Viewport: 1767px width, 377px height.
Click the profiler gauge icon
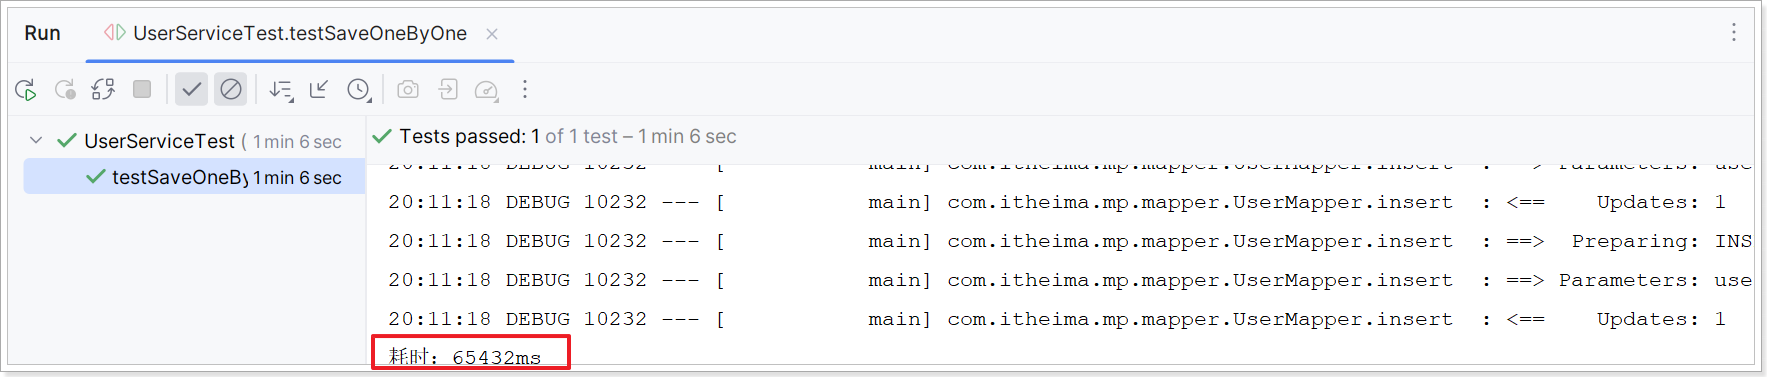coord(487,90)
